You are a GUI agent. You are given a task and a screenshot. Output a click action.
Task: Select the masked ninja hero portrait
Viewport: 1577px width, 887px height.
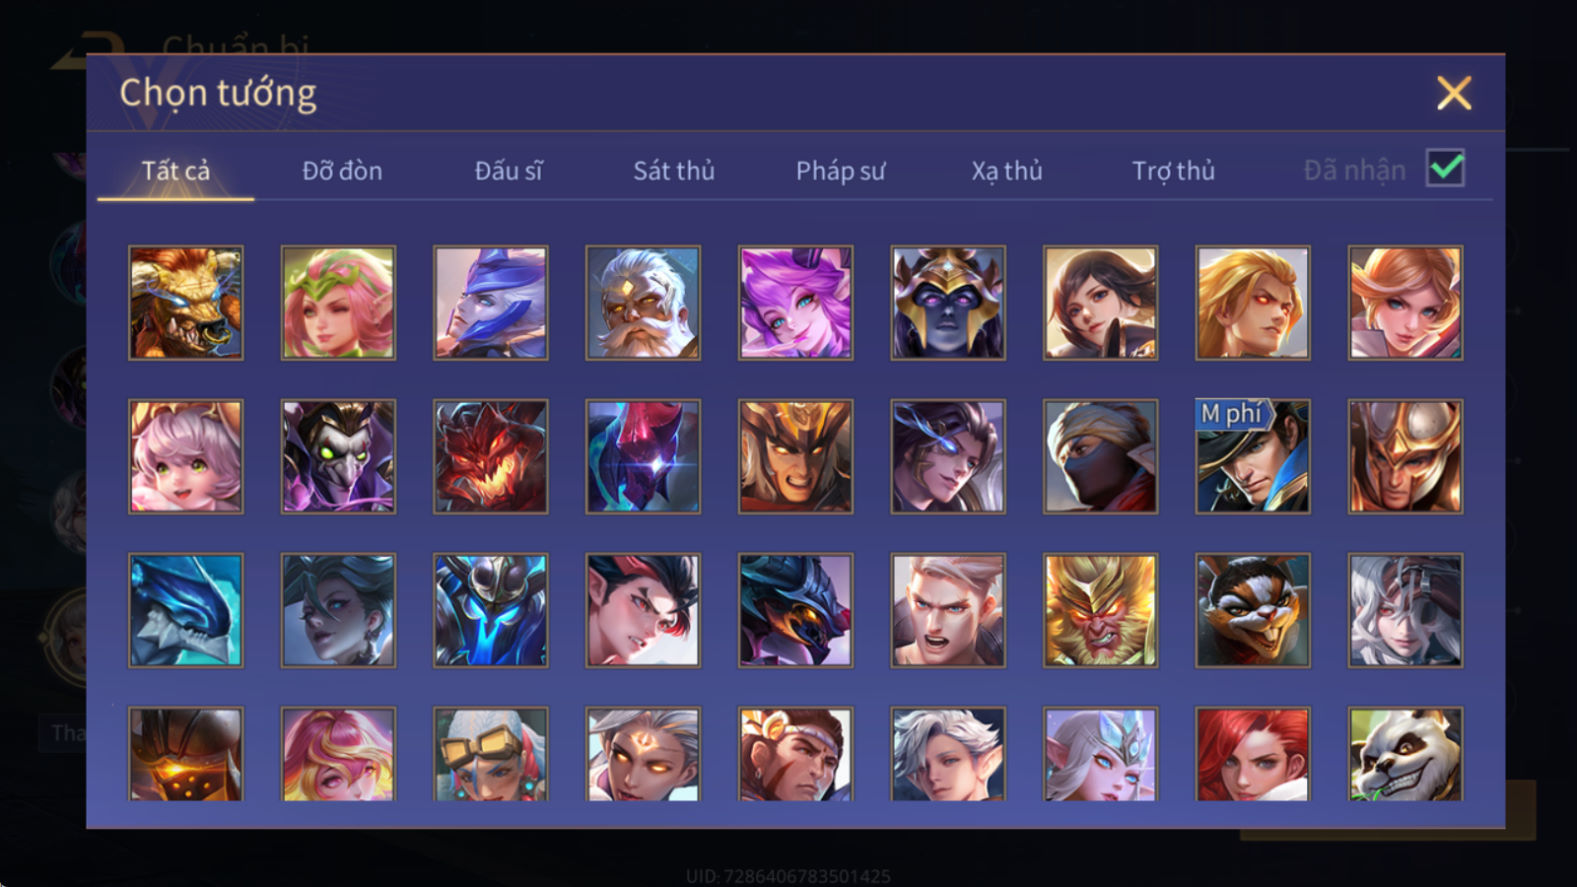(x=1100, y=457)
